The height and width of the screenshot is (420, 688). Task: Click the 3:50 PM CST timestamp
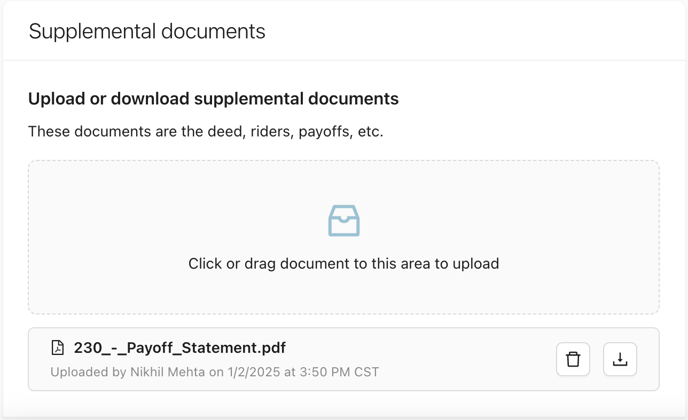pos(339,372)
